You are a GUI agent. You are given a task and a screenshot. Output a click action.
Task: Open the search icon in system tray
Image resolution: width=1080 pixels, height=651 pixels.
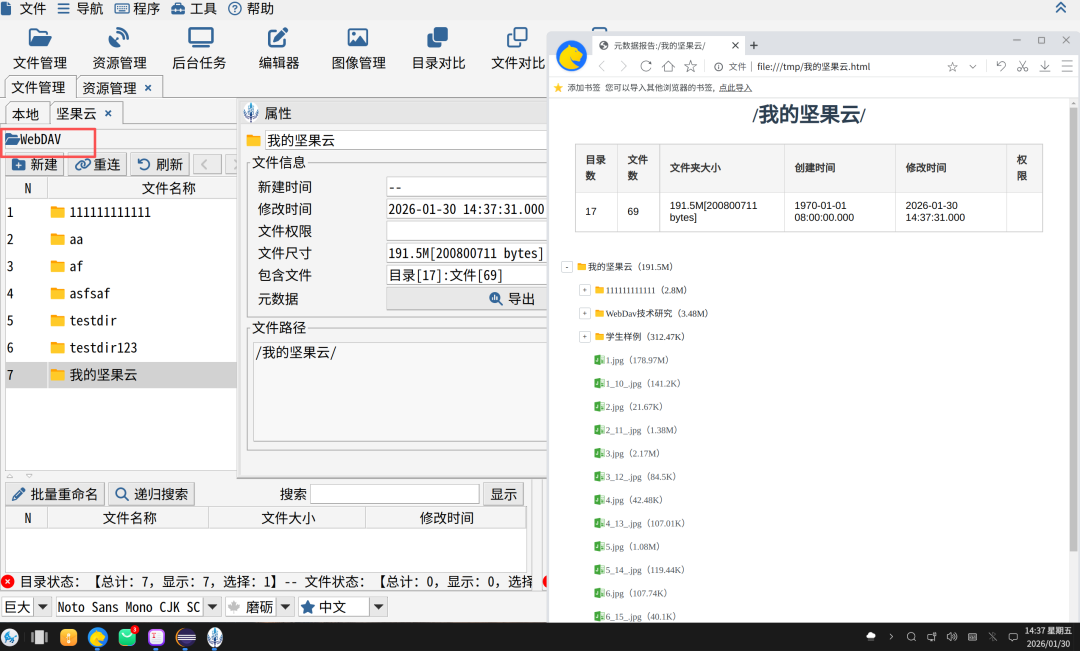911,637
